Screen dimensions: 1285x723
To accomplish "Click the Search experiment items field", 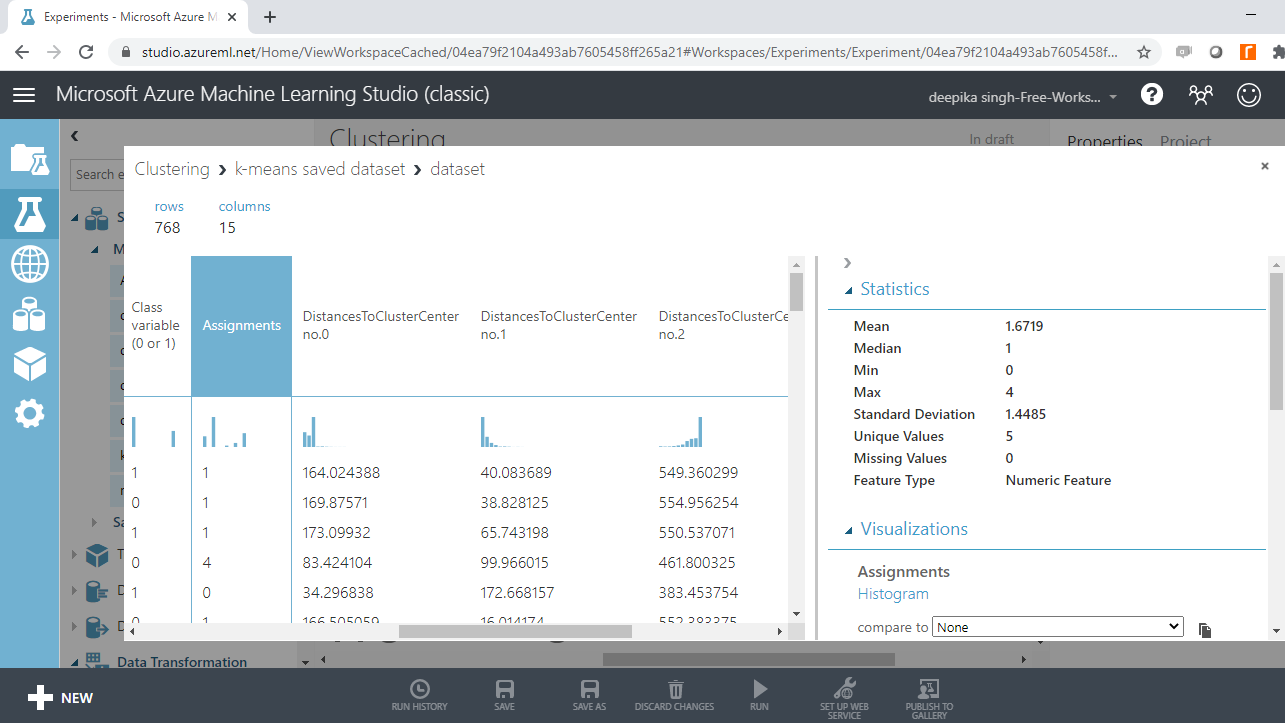I will point(98,174).
